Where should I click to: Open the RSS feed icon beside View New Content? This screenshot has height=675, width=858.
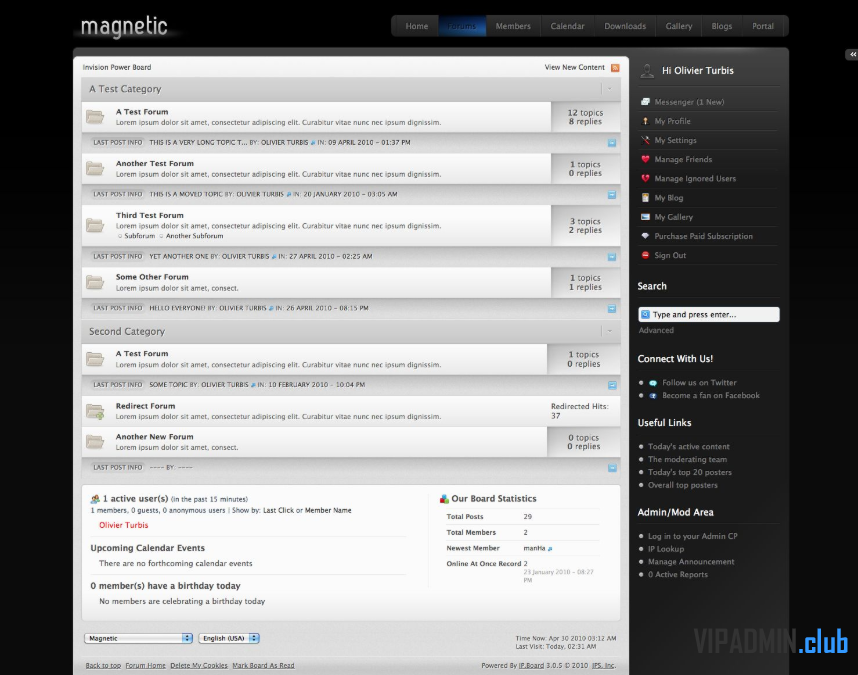pos(615,68)
